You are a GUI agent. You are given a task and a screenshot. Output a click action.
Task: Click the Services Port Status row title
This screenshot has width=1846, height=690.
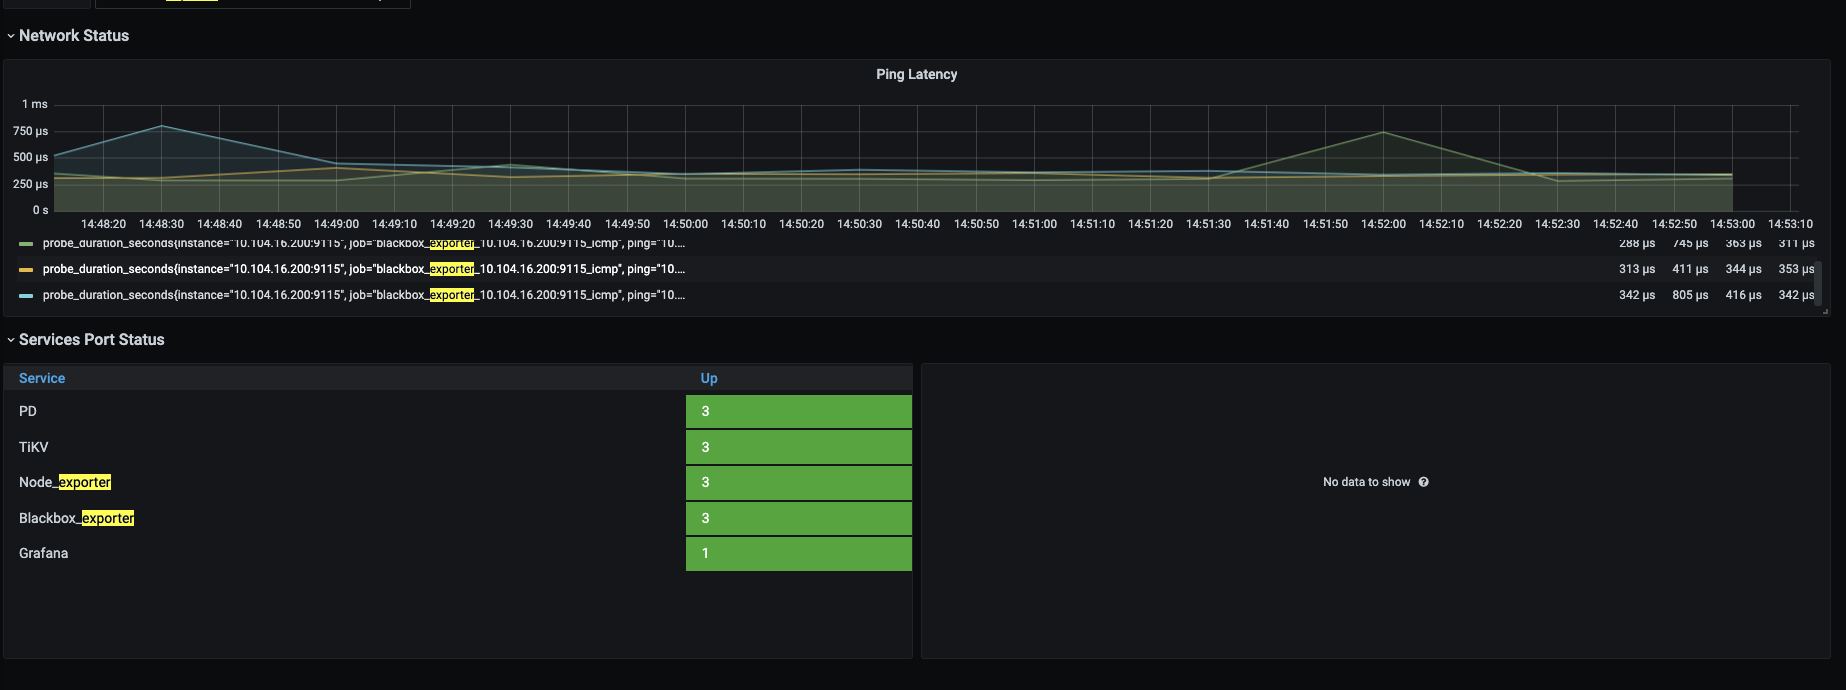point(92,340)
